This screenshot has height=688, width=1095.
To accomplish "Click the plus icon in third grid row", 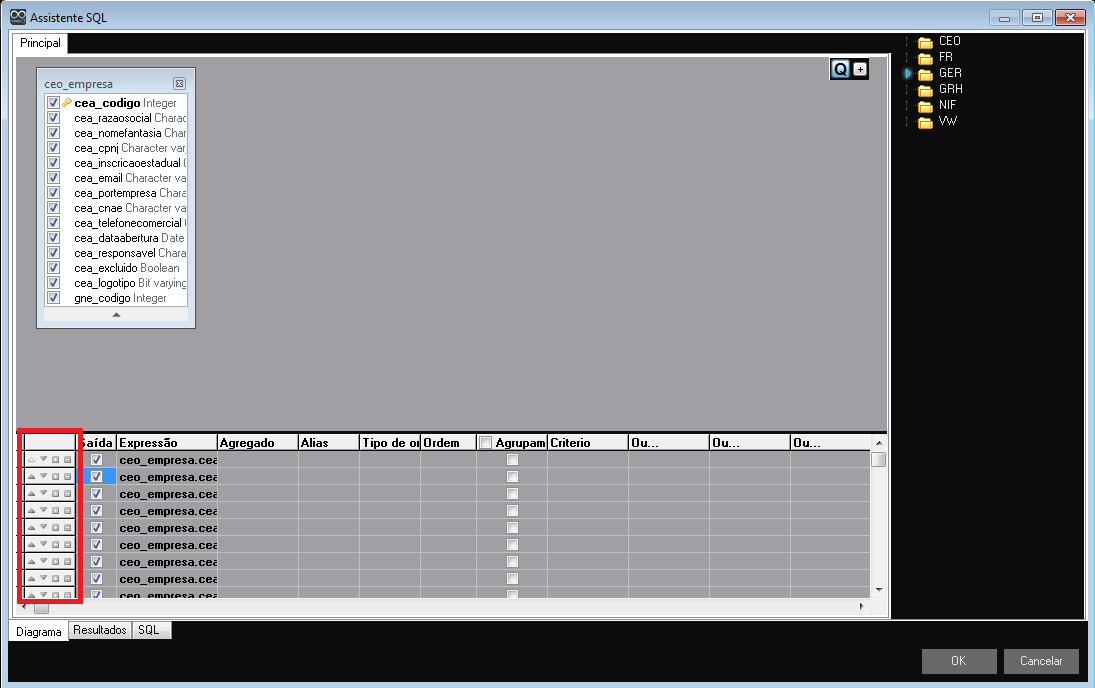I will coord(55,494).
